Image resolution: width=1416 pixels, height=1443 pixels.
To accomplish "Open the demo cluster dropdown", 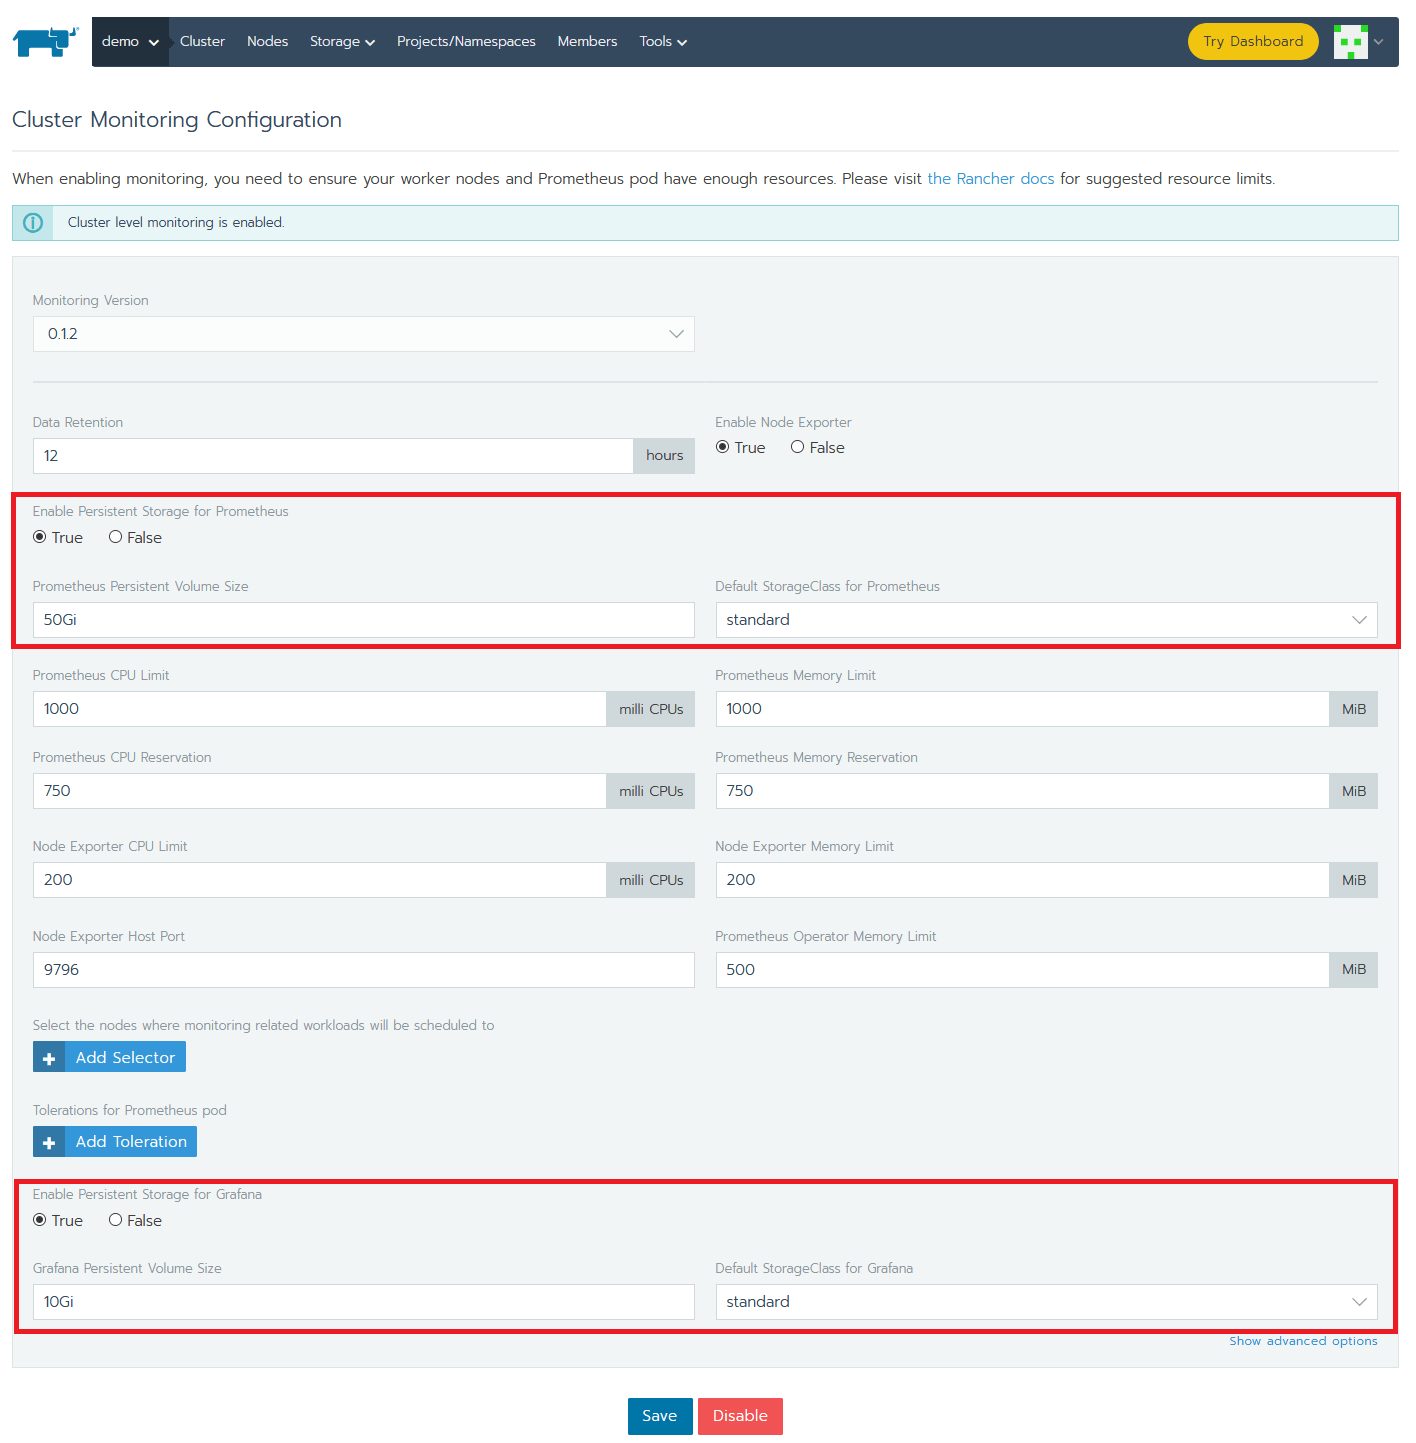I will pyautogui.click(x=130, y=42).
